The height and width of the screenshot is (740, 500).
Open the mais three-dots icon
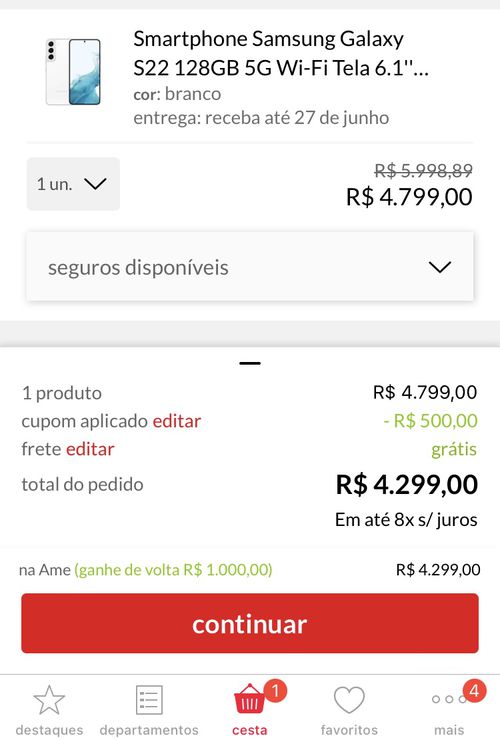(x=449, y=699)
